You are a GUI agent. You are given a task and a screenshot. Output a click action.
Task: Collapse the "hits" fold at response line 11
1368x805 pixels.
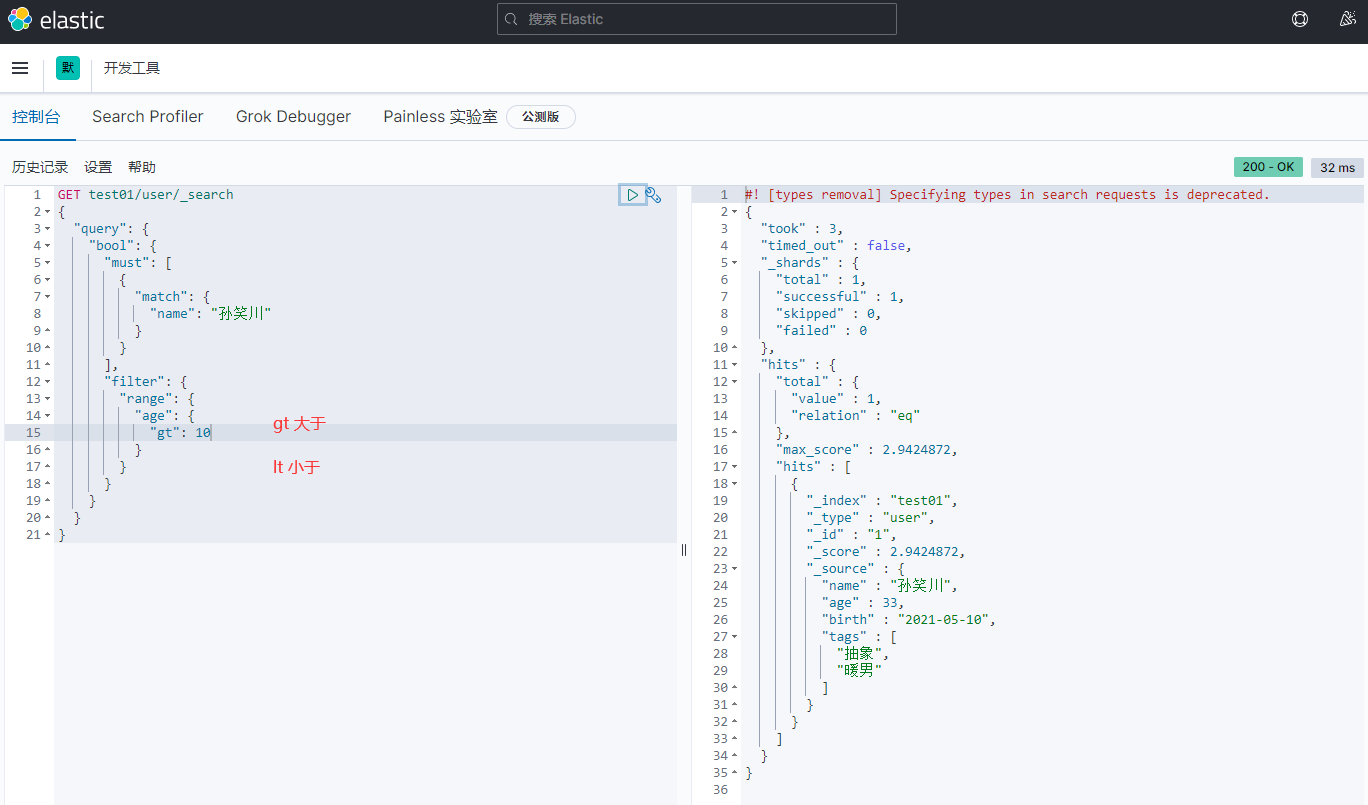[735, 365]
